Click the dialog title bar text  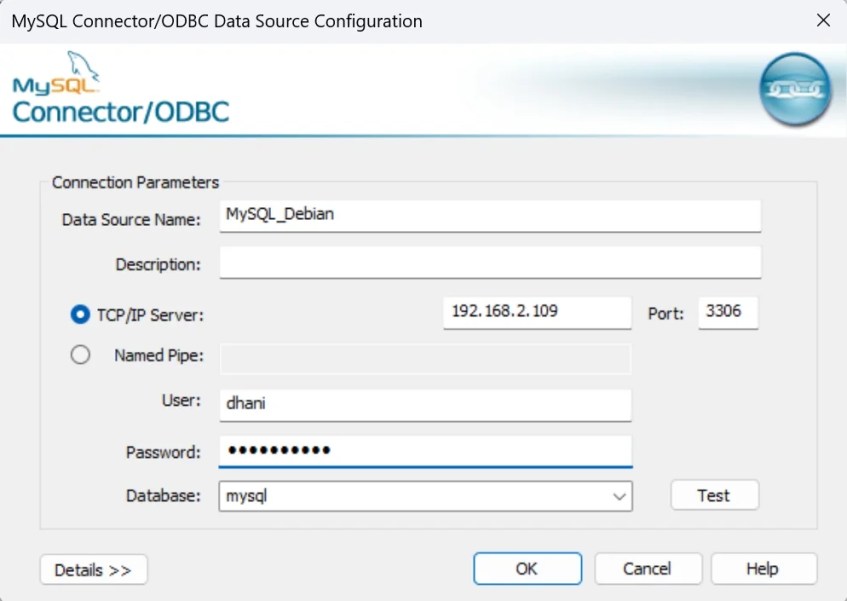[x=217, y=21]
